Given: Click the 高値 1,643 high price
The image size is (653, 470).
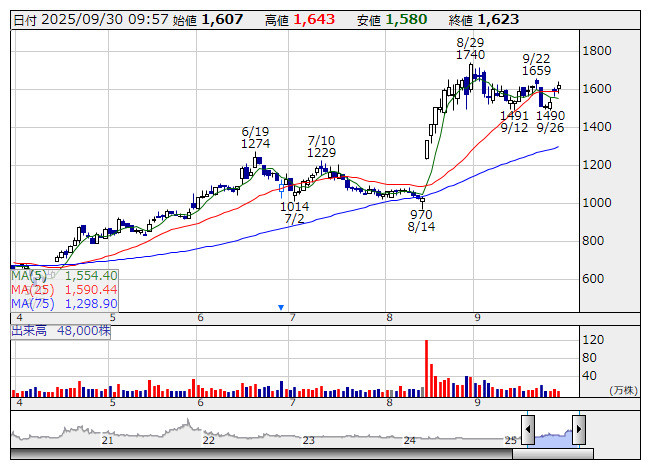Looking at the screenshot, I should tap(300, 20).
